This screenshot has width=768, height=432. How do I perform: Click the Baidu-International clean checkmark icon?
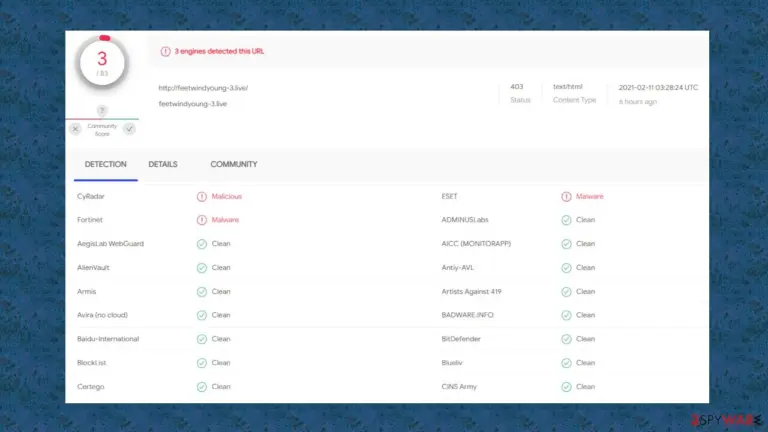[x=202, y=339]
